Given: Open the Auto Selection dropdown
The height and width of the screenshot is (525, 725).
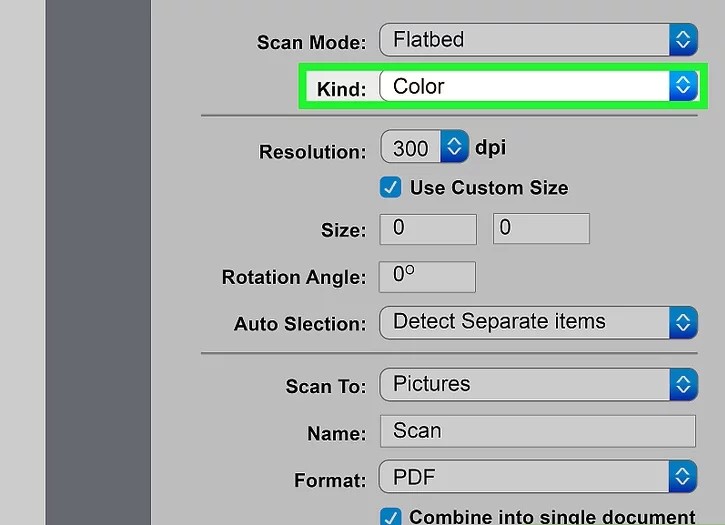Looking at the screenshot, I should tap(525, 322).
